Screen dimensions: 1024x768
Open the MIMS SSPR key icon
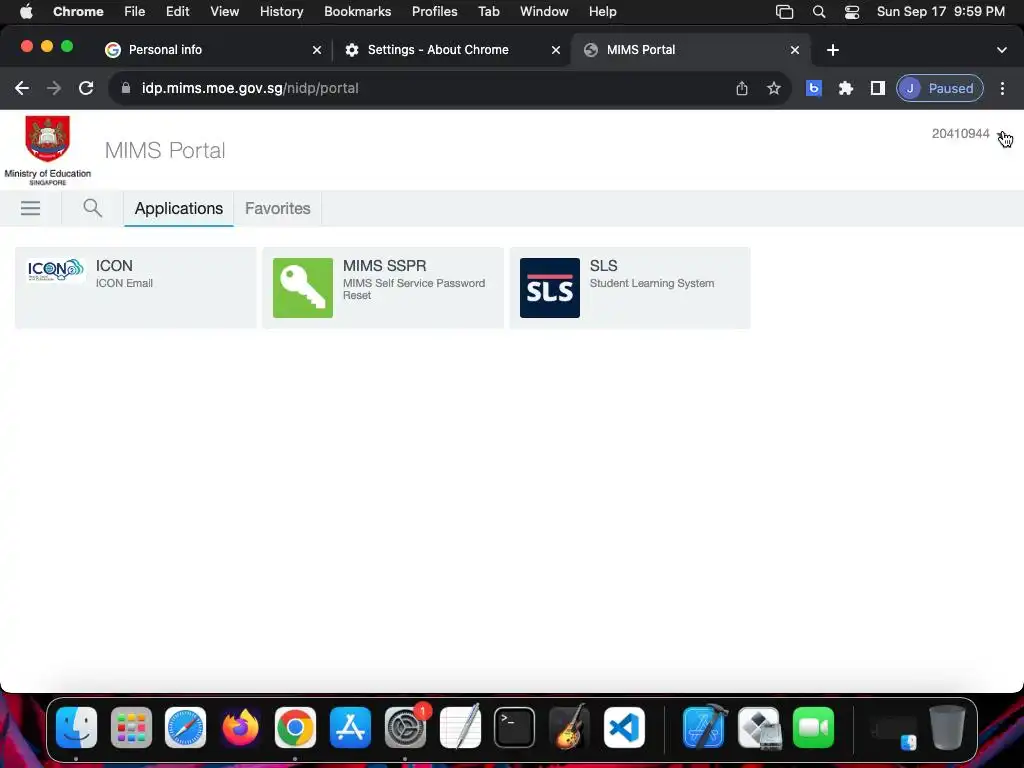pyautogui.click(x=302, y=287)
